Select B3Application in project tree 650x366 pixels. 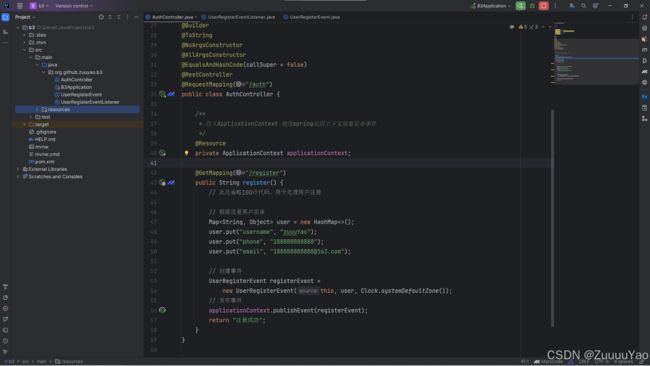[73, 87]
